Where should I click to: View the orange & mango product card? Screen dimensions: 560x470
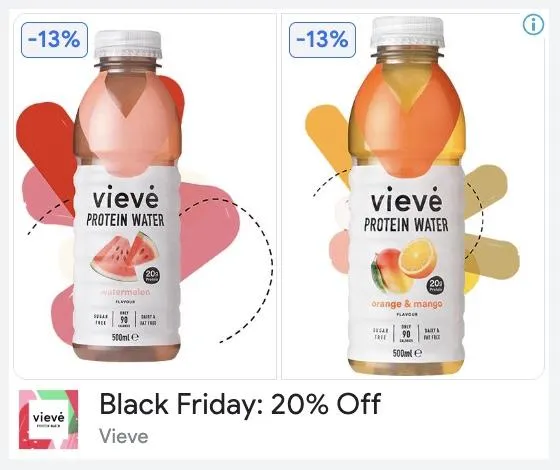(413, 196)
